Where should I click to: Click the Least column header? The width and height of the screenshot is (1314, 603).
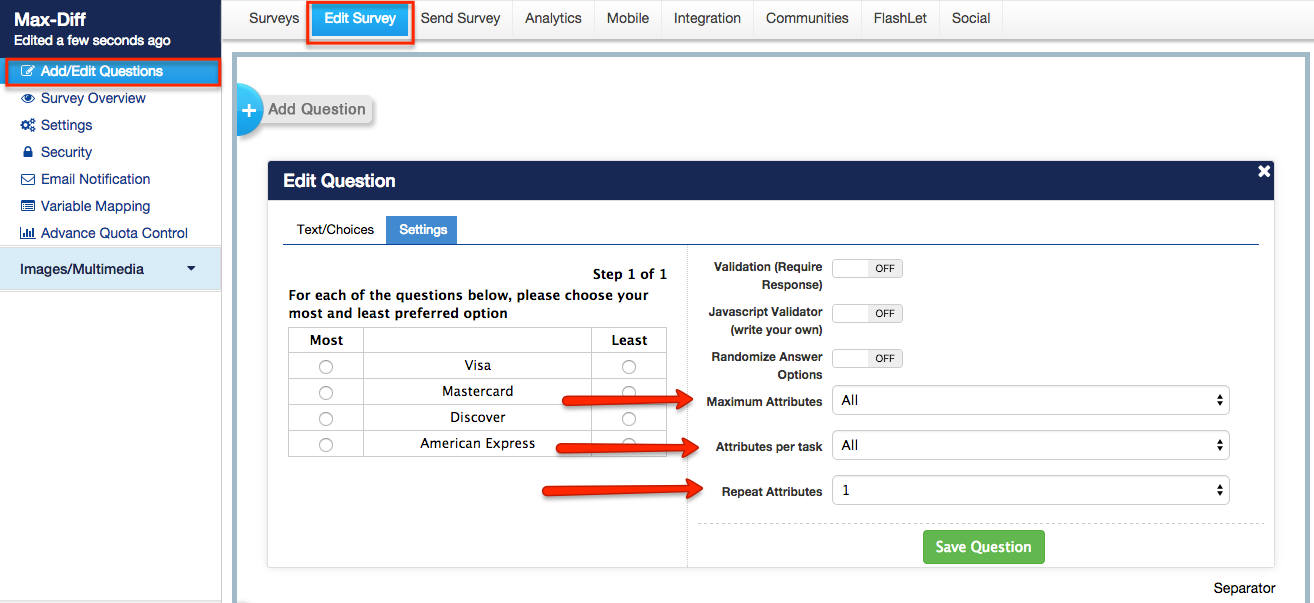[629, 340]
